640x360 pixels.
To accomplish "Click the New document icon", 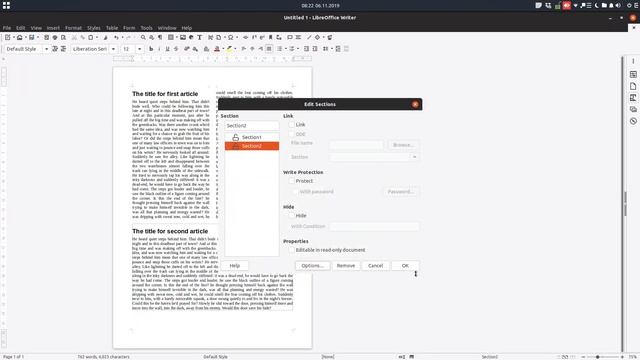I will click(x=7, y=38).
